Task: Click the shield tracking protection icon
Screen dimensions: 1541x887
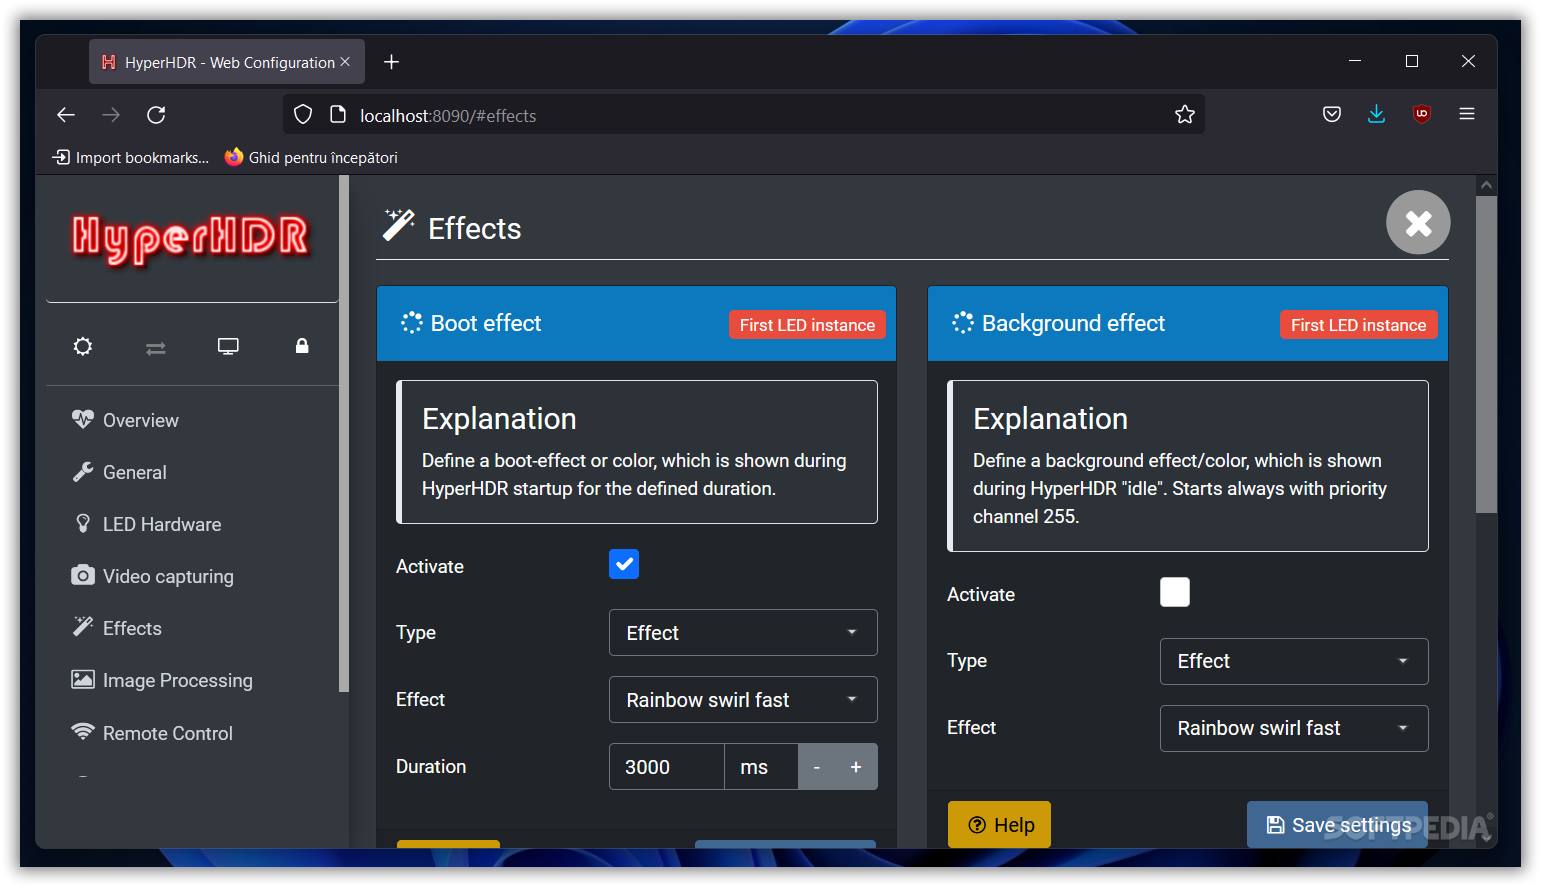Action: coord(303,115)
